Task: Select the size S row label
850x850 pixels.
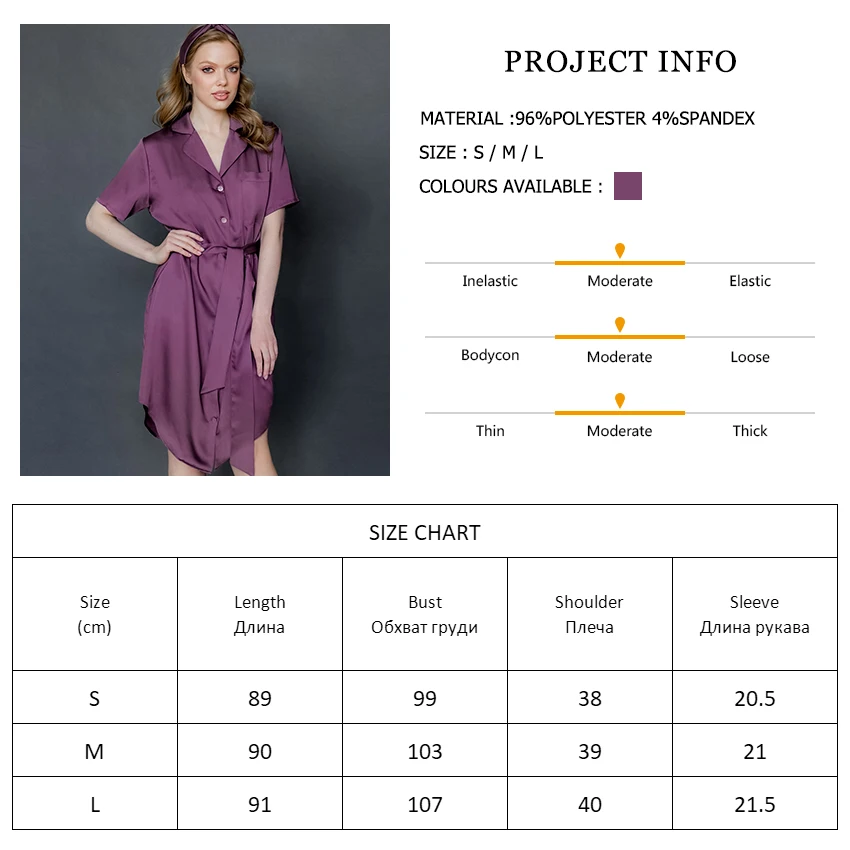Action: click(95, 698)
